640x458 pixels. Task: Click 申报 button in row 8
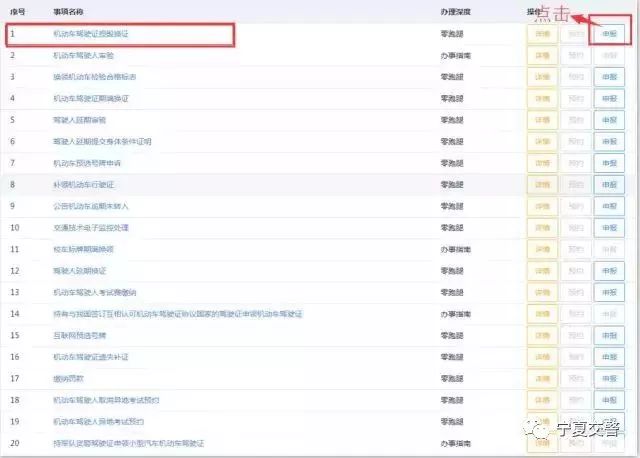click(x=609, y=185)
